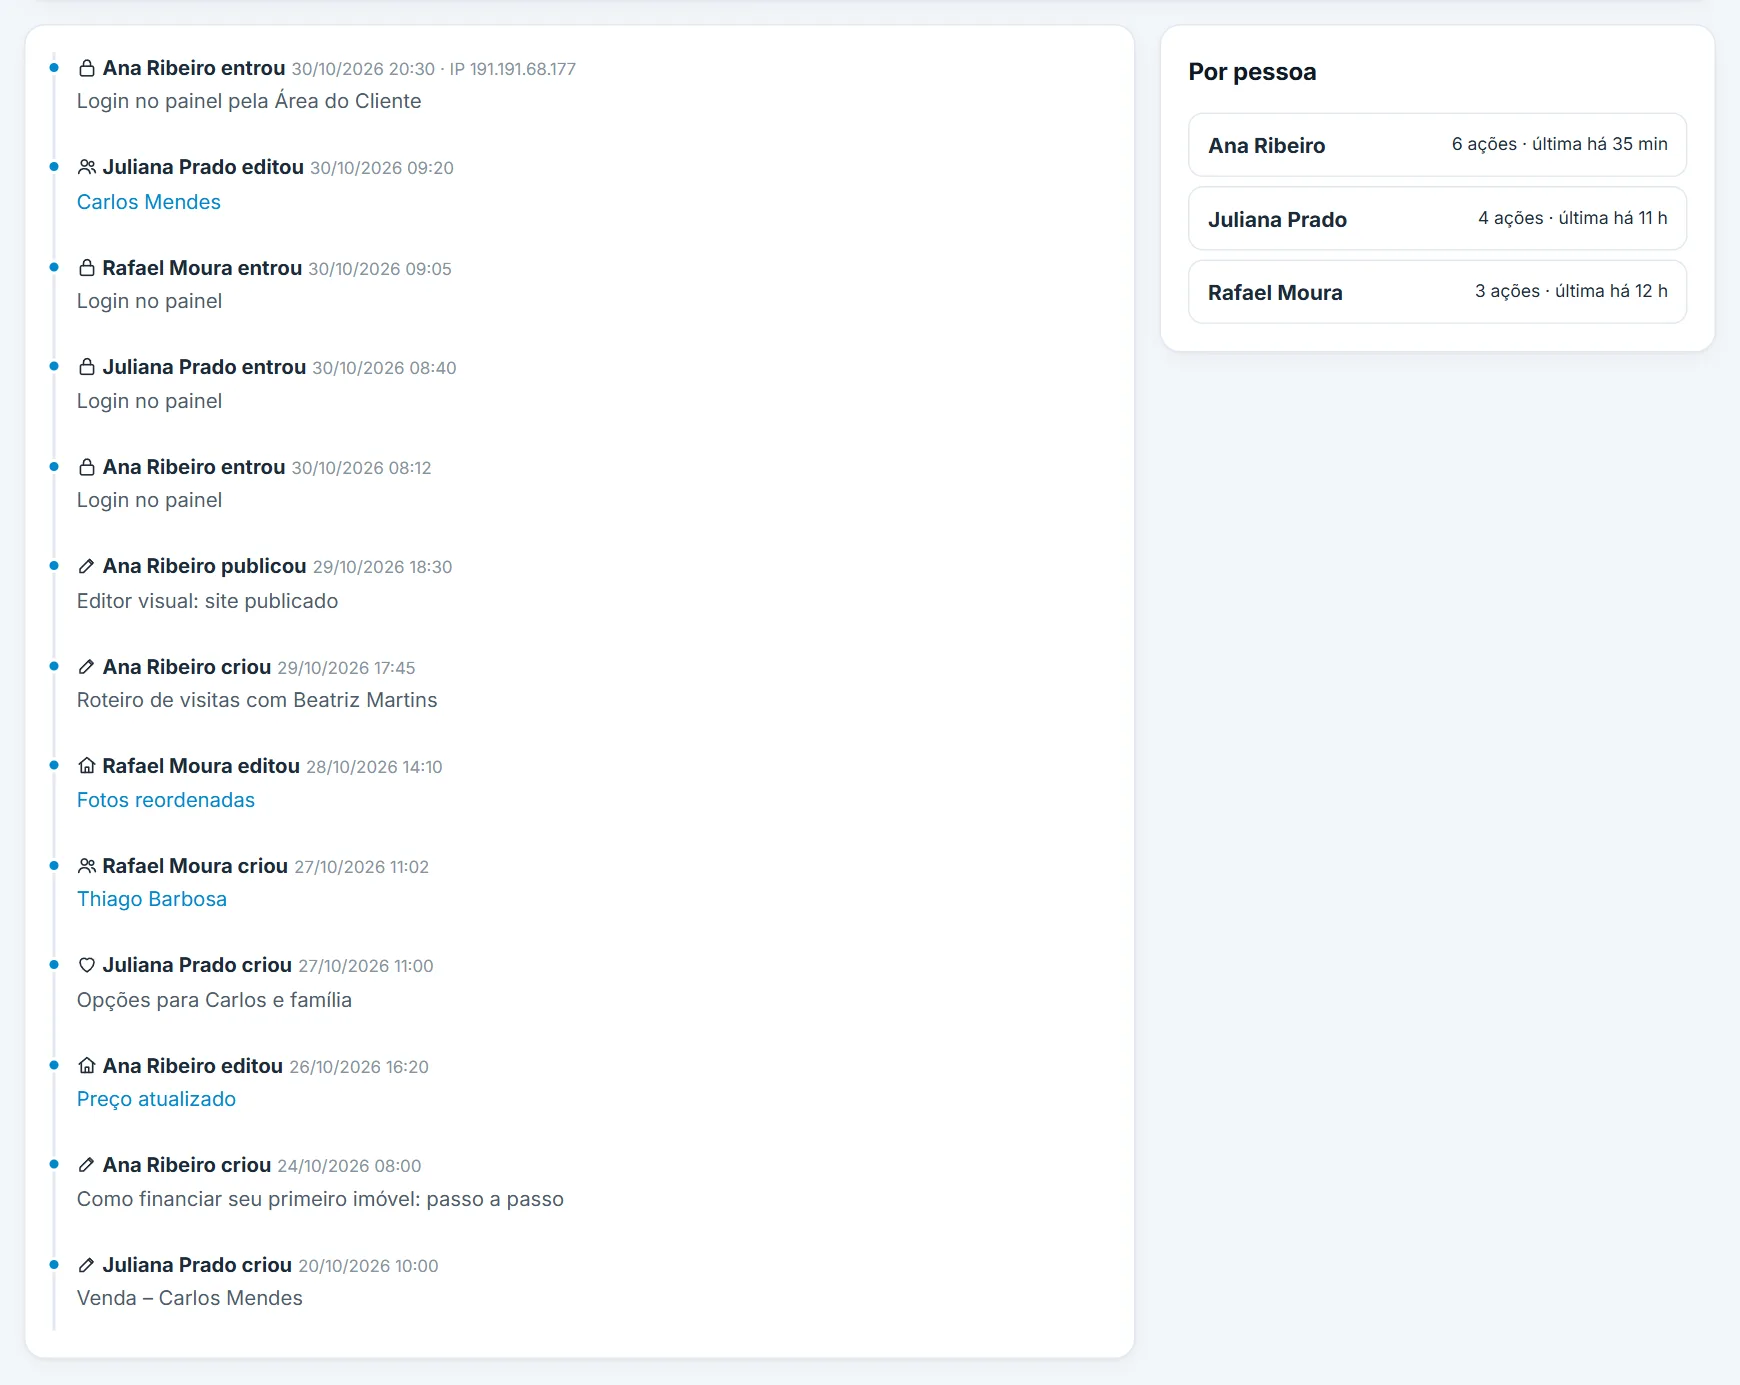Select Ana Ribeiro card in Por pessoa
1740x1385 pixels.
point(1437,145)
